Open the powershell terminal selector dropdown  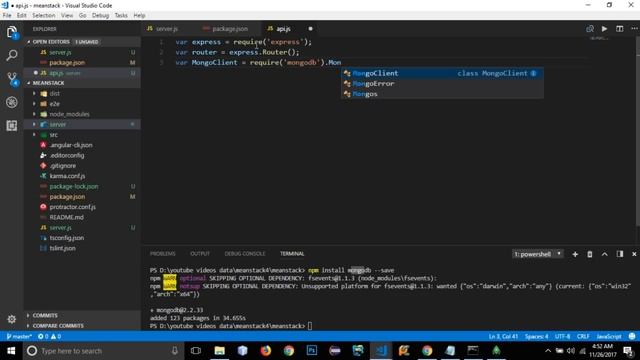coord(538,254)
